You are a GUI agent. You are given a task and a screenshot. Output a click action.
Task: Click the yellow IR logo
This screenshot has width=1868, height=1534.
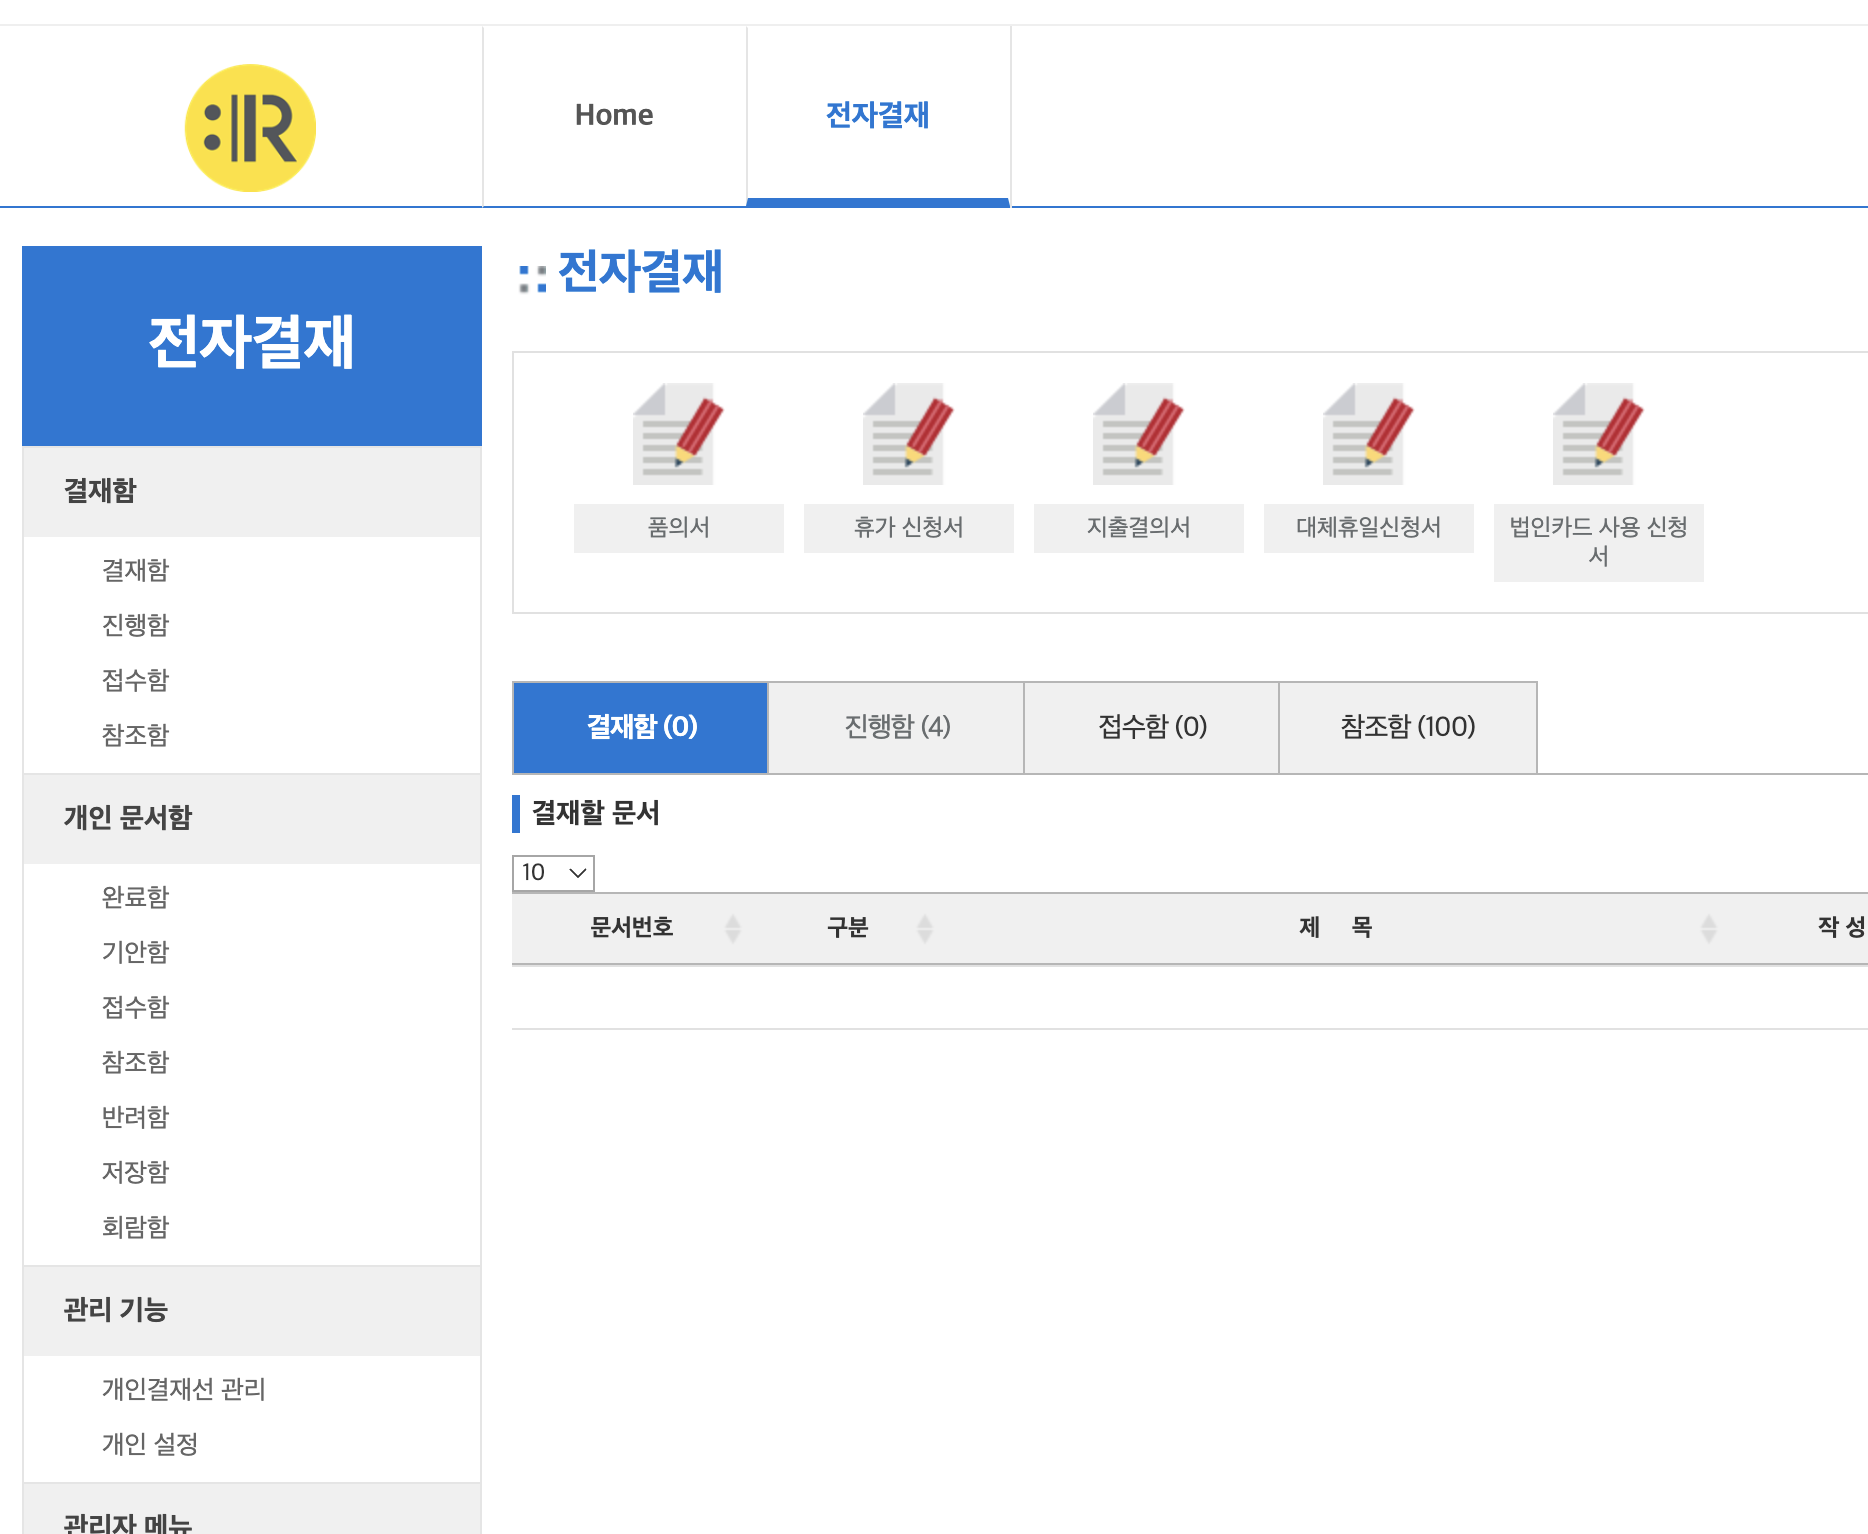click(x=250, y=128)
